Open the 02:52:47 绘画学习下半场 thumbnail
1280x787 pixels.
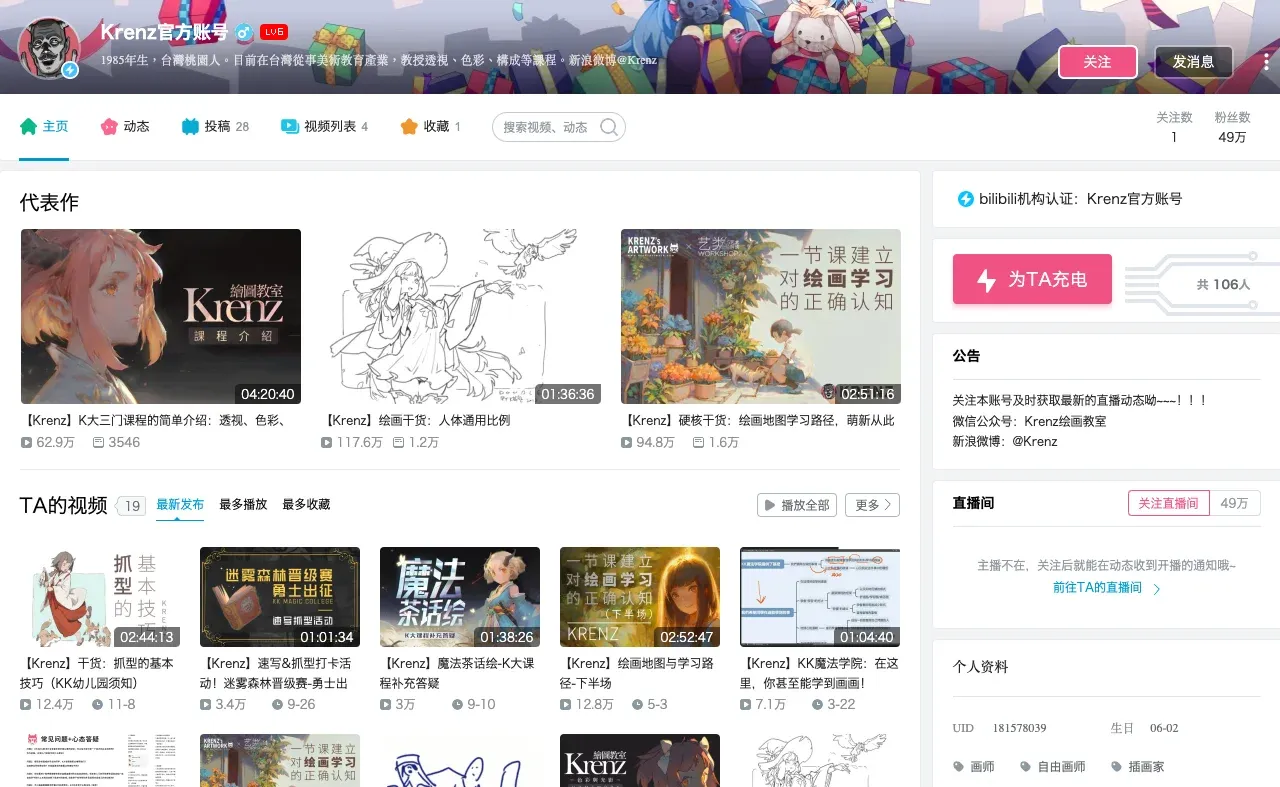[640, 597]
